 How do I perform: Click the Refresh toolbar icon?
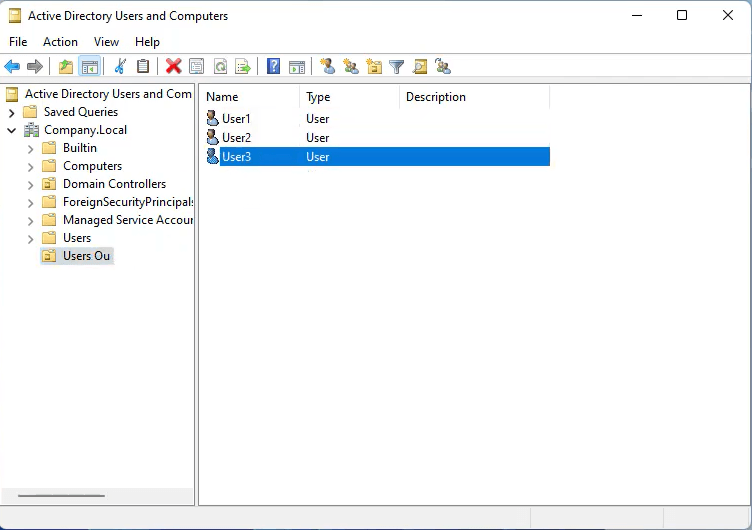point(219,67)
